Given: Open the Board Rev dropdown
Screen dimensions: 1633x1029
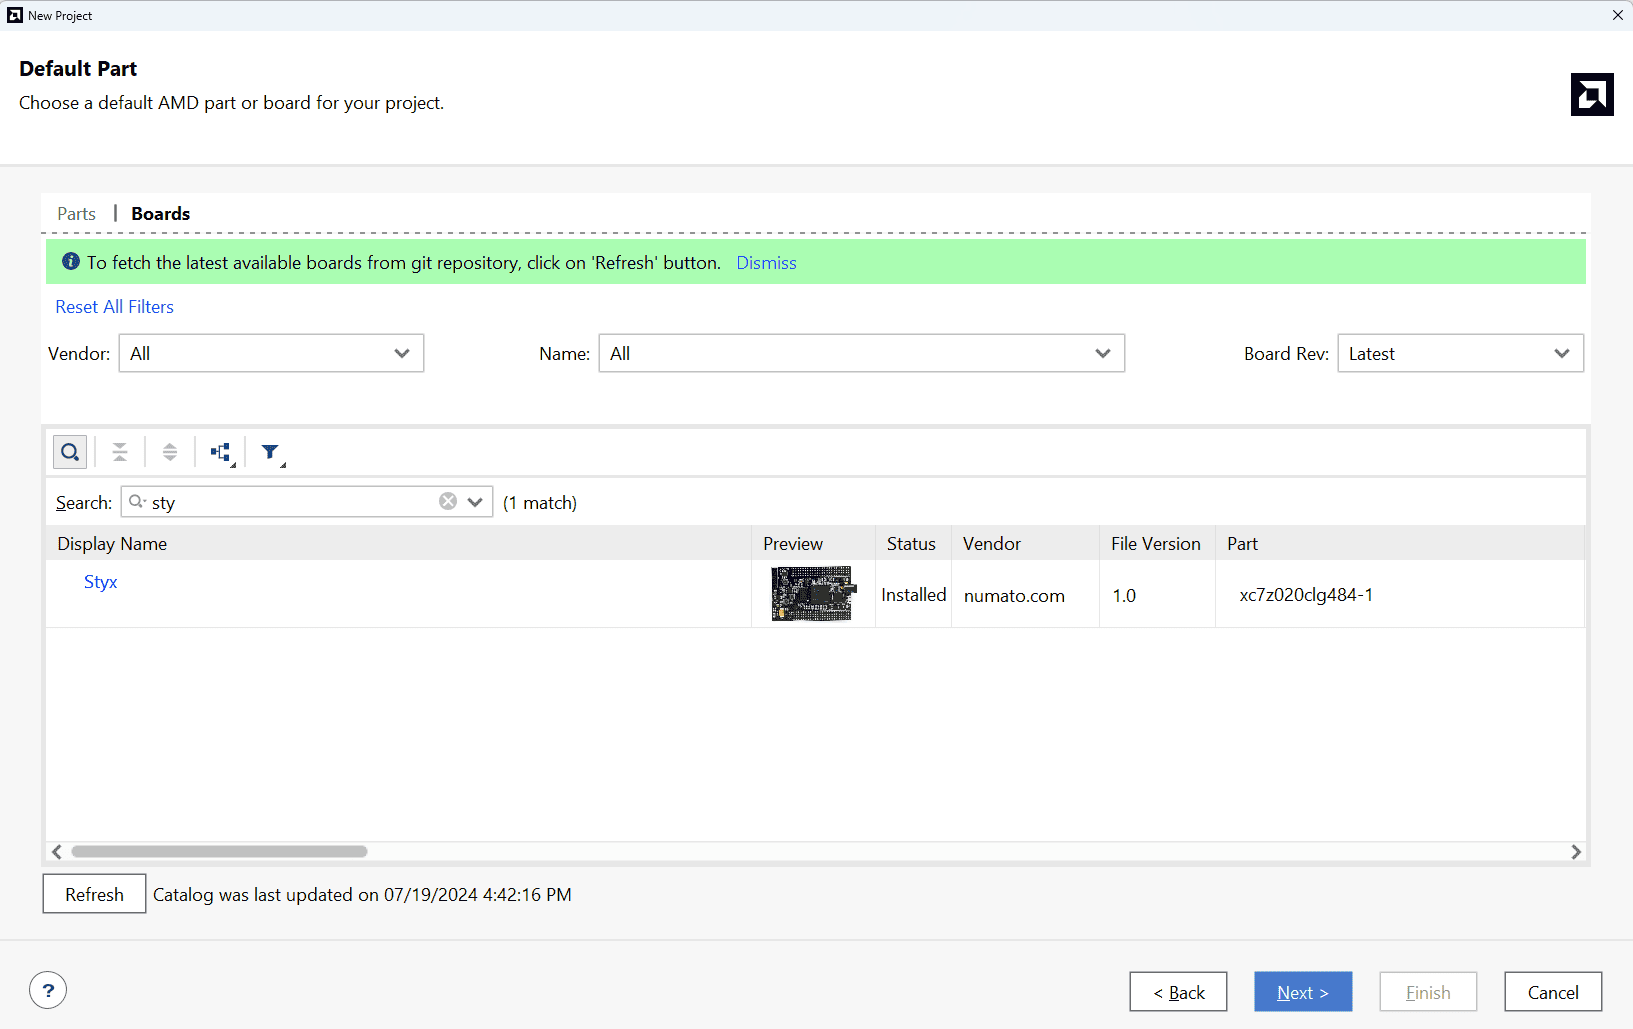Looking at the screenshot, I should click(1460, 353).
